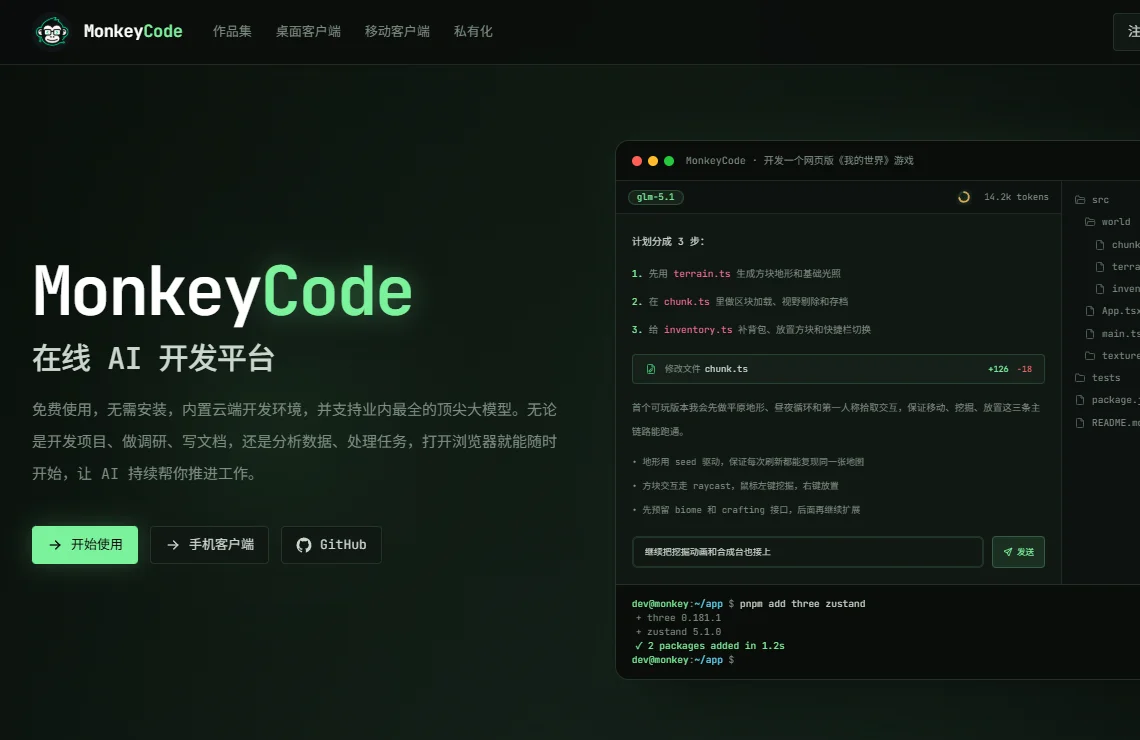1140x740 pixels.
Task: Click the MonkeyCode monkey logo icon
Action: [52, 31]
